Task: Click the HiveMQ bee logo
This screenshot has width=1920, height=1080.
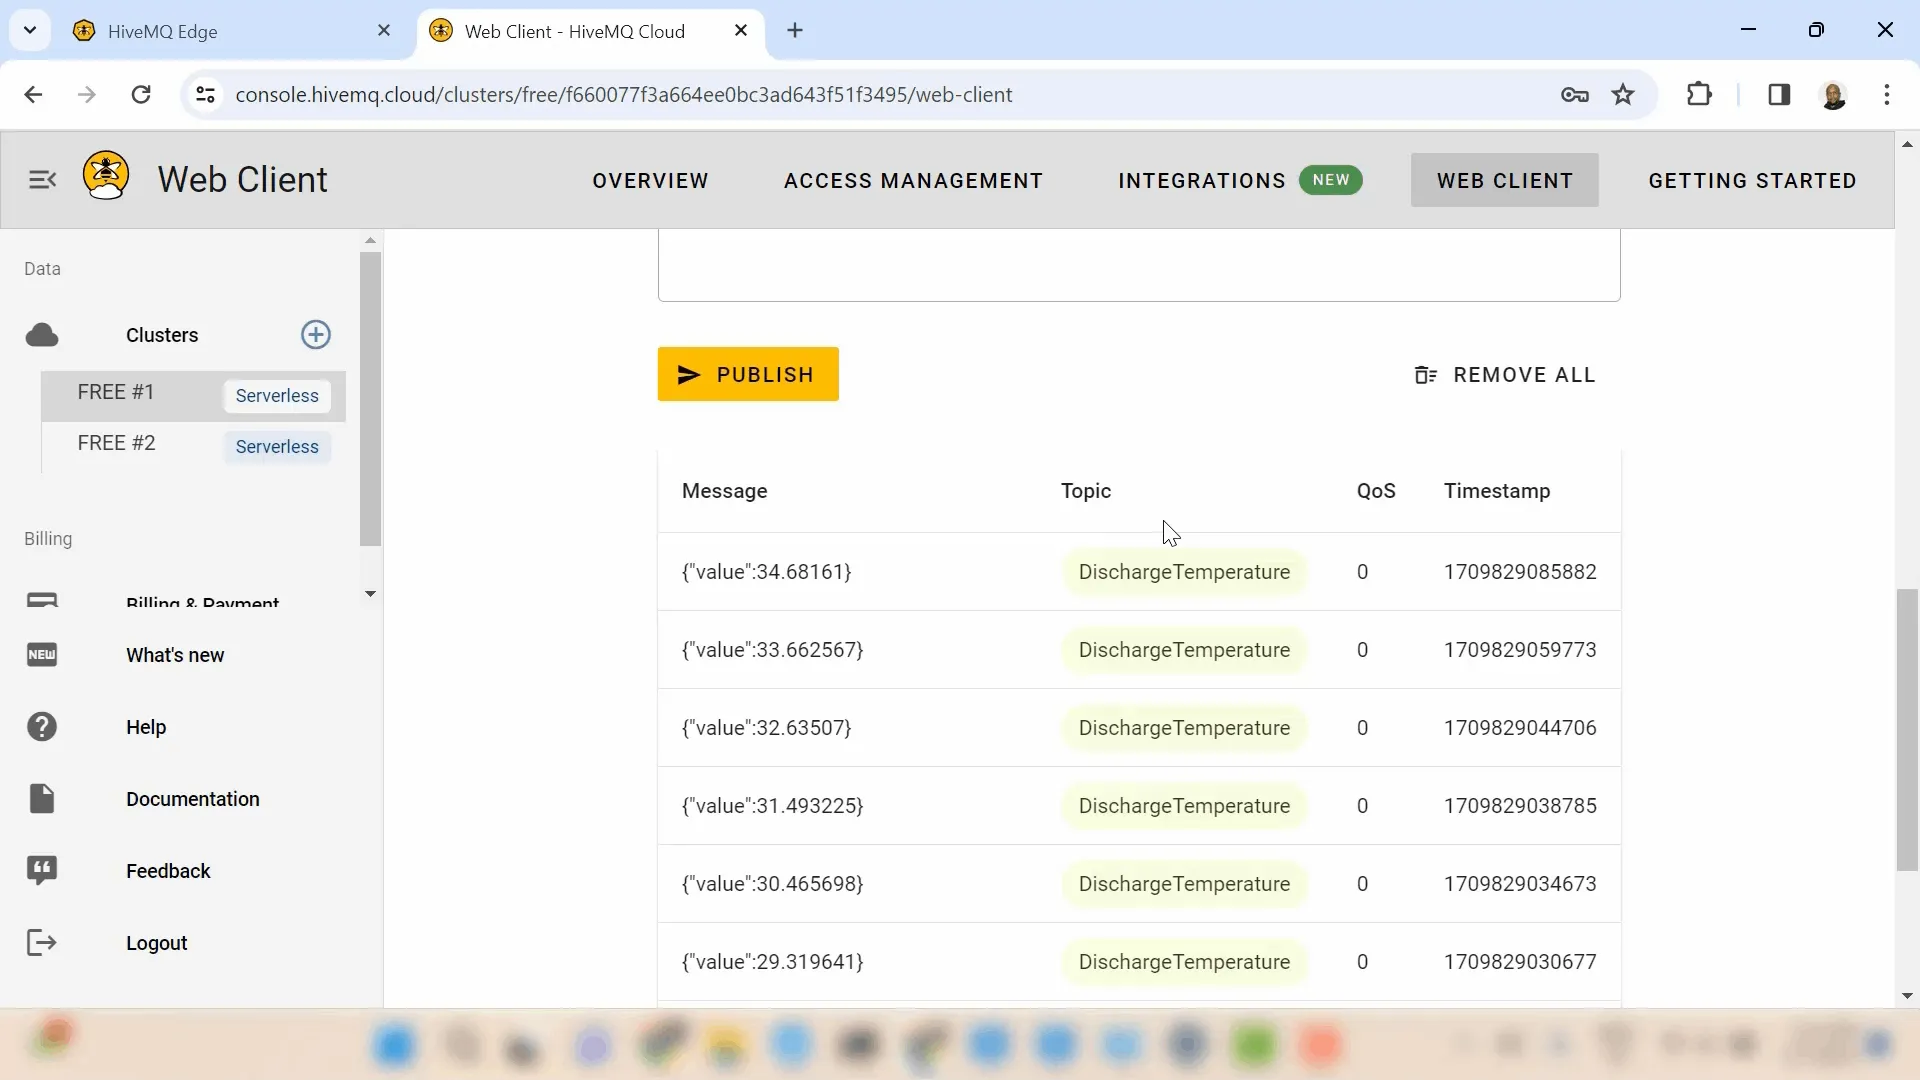Action: point(106,175)
